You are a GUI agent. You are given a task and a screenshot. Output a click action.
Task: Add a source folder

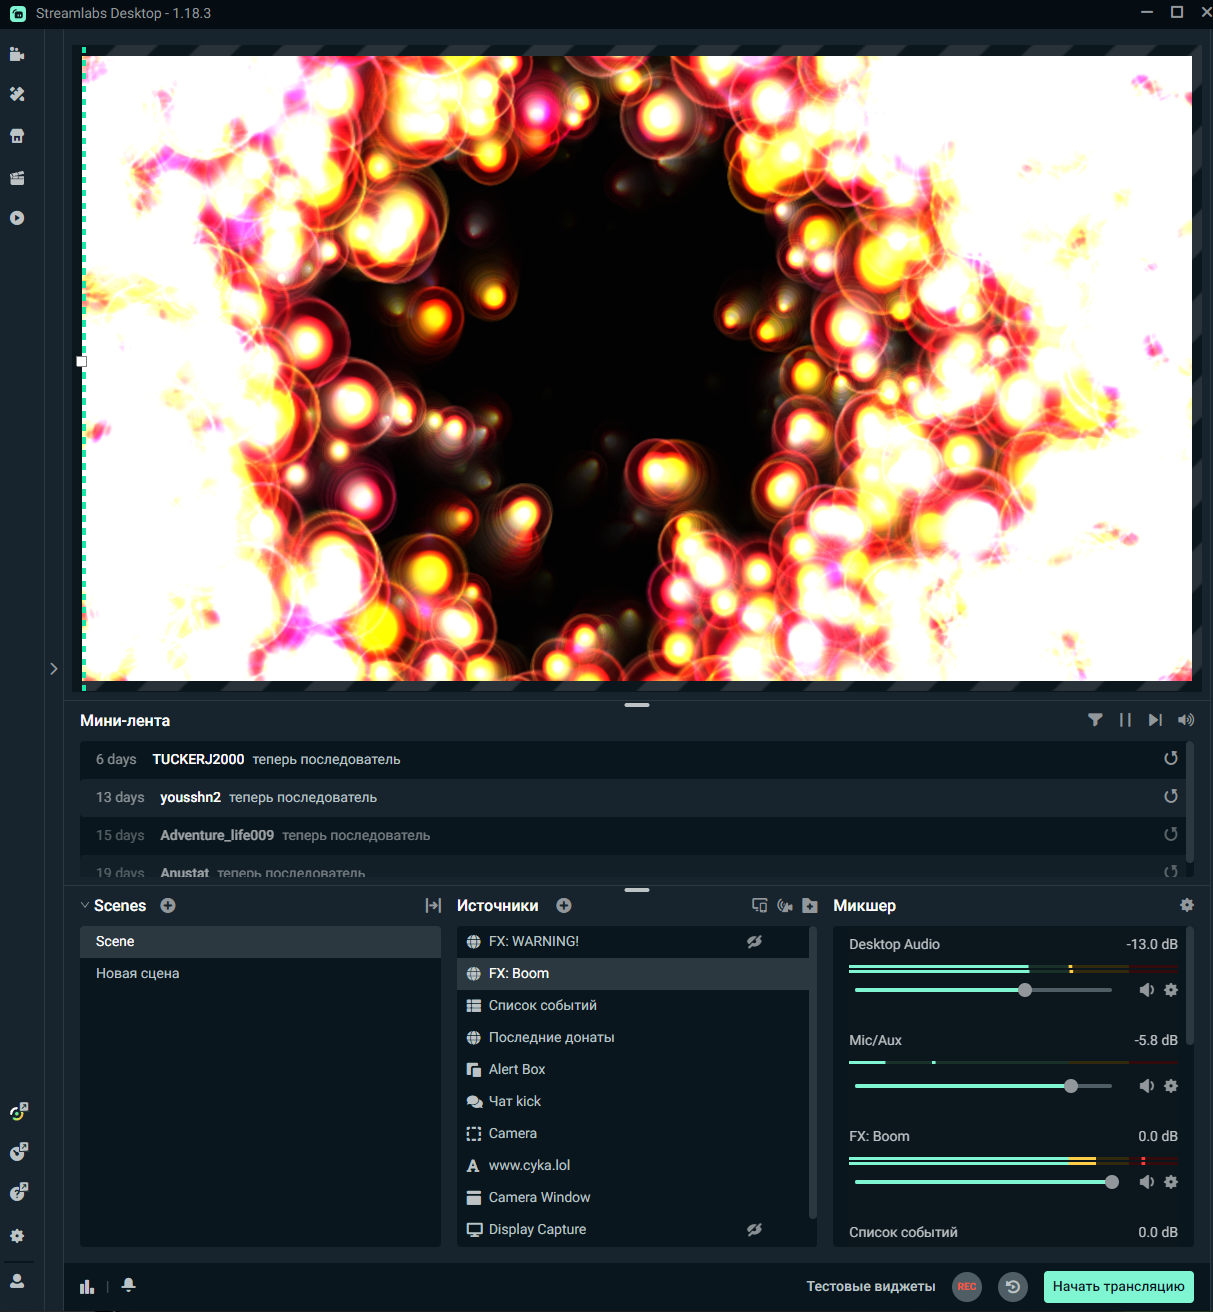[x=810, y=905]
